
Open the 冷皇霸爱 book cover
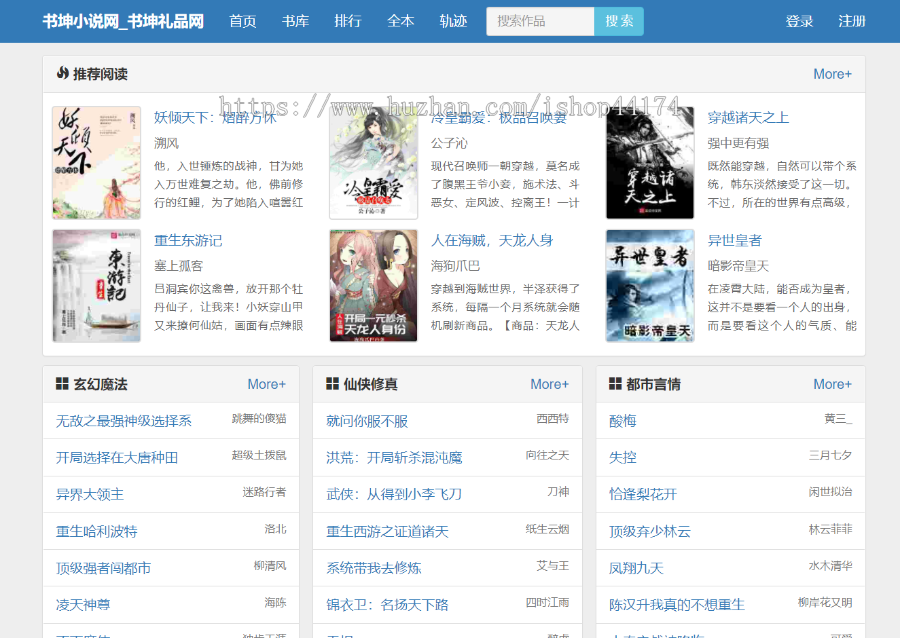coord(374,162)
